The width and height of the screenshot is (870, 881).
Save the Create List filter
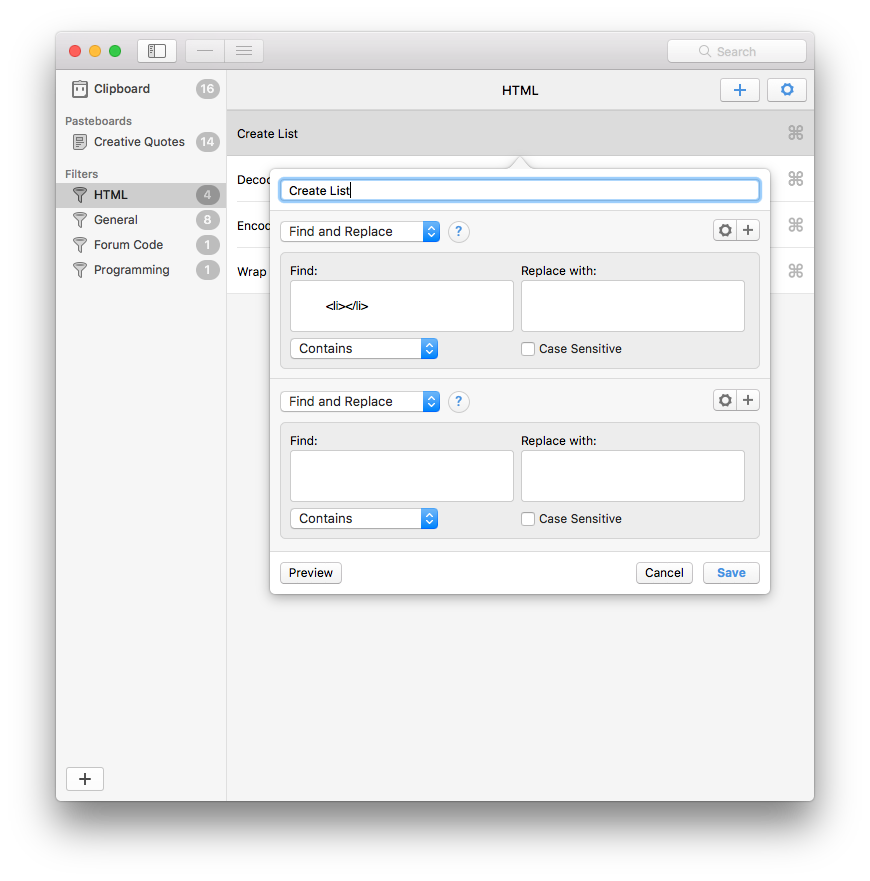(731, 572)
